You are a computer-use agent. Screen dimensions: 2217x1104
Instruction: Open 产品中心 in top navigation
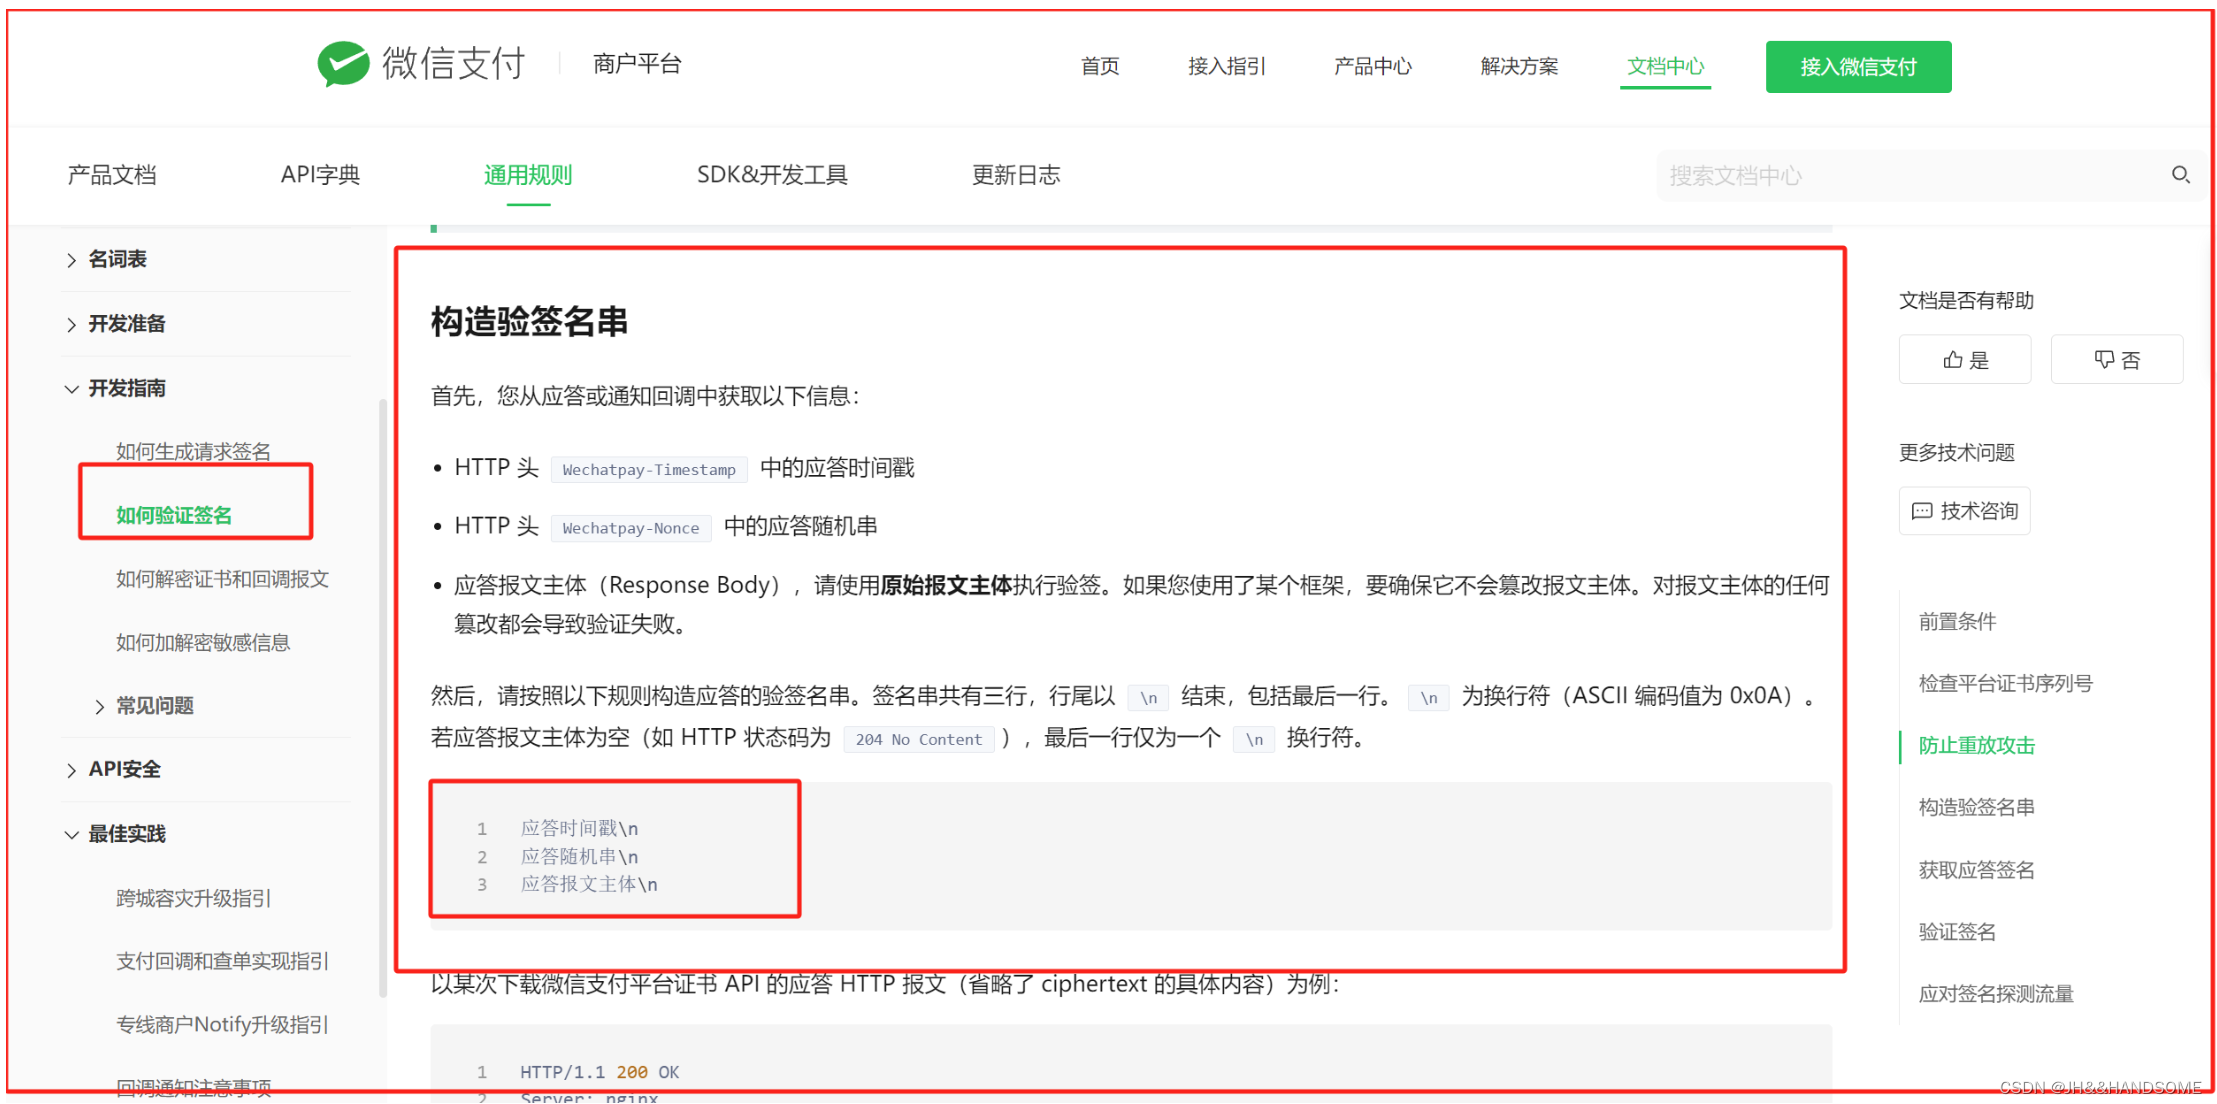[x=1372, y=66]
